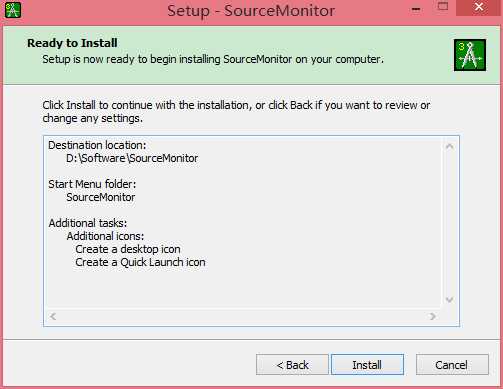Minimize the Setup window

point(416,9)
